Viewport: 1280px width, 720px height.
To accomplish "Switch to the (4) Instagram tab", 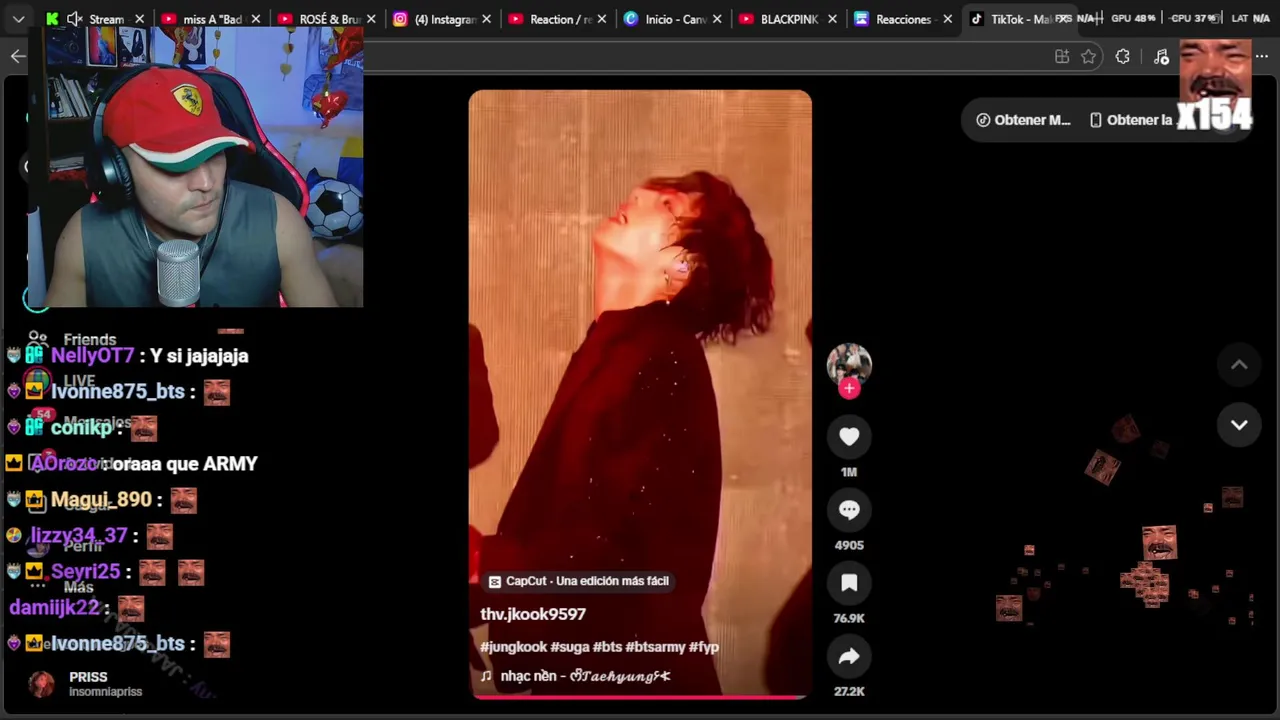I will pos(443,19).
